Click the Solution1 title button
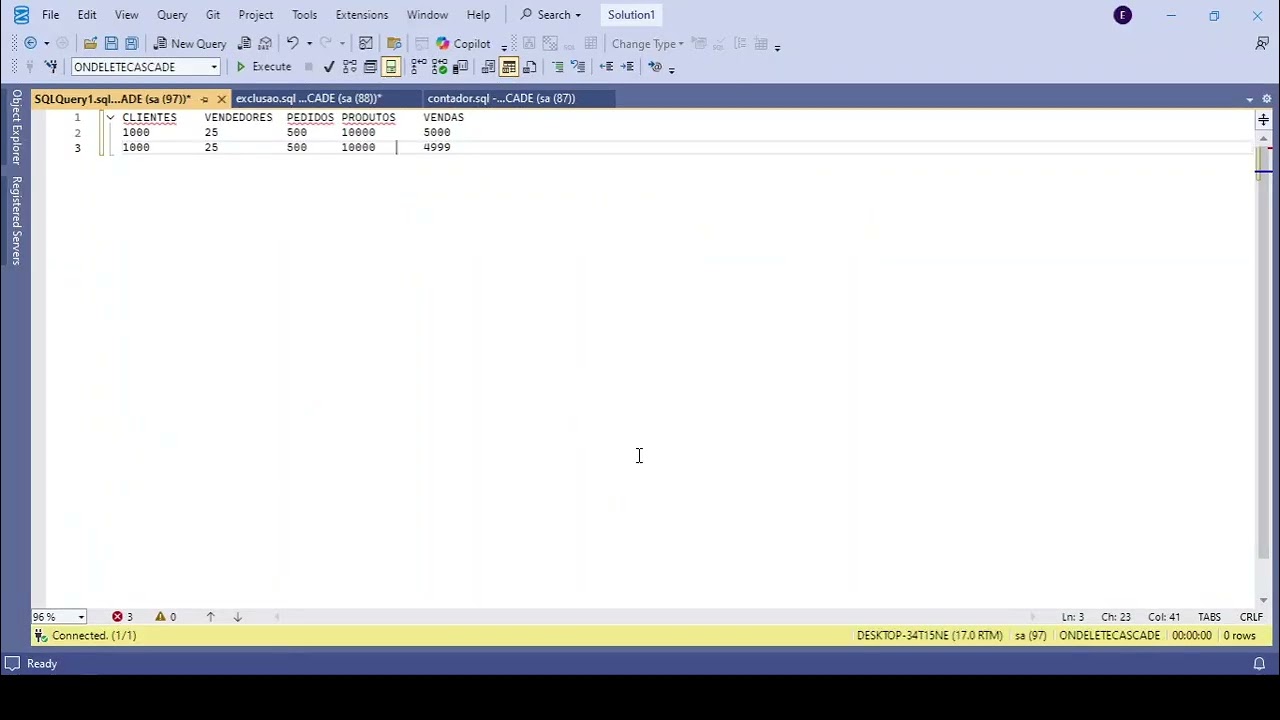 (x=631, y=15)
